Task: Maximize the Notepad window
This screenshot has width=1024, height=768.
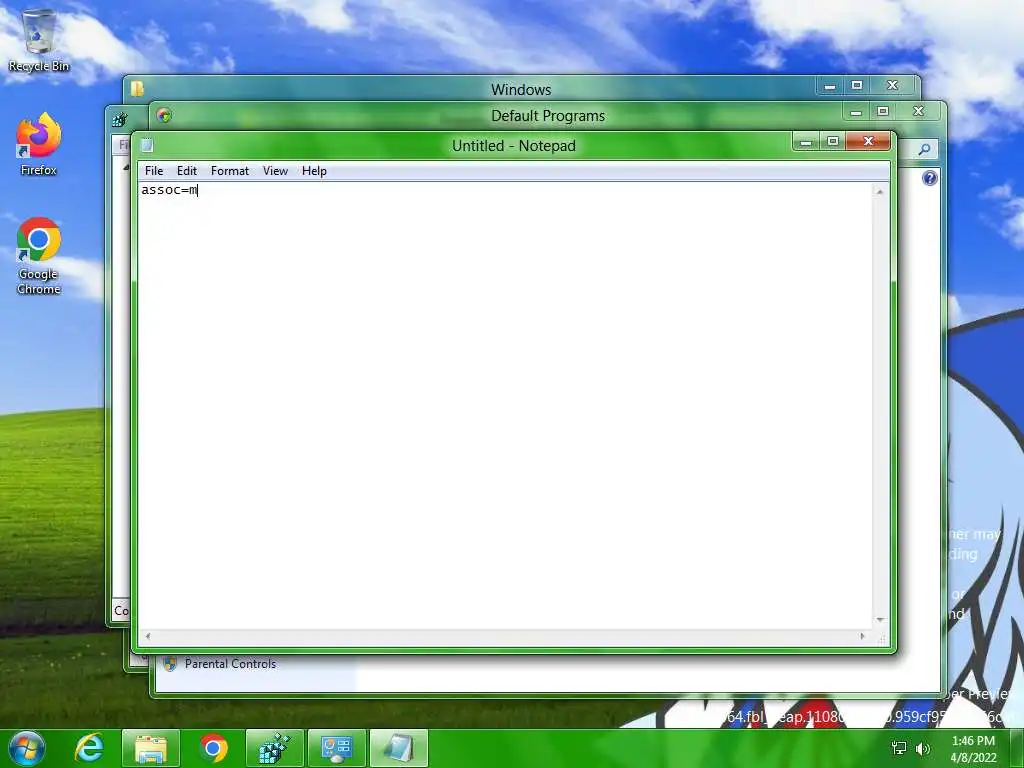Action: [833, 141]
